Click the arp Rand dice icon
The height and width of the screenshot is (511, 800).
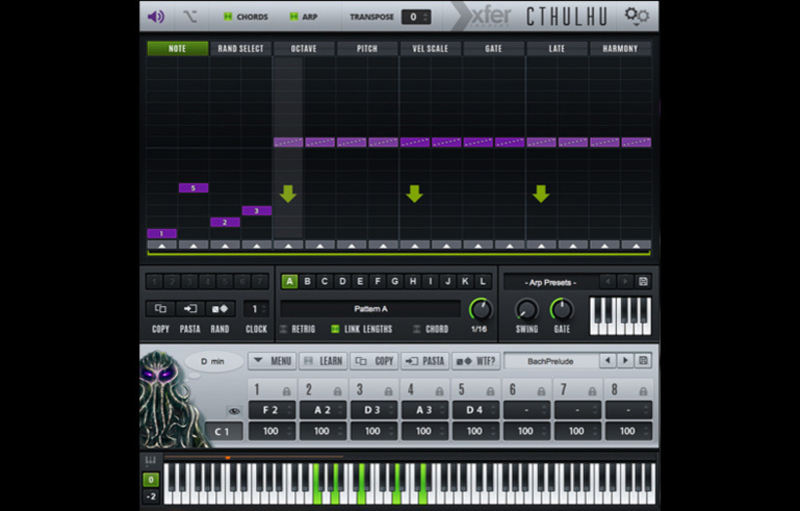tap(220, 309)
